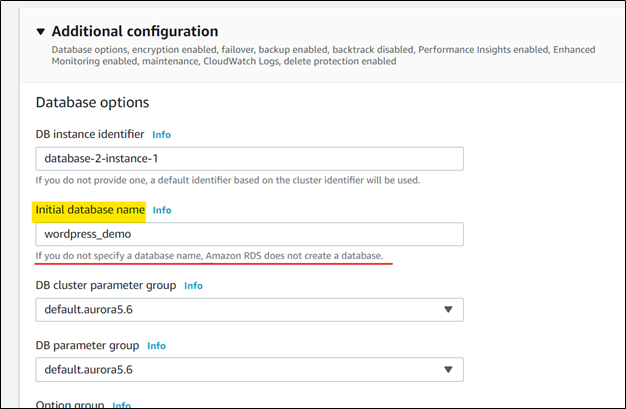Viewport: 626px width, 409px height.
Task: Click the 'If you do not specify a database name' hint
Action: 209,256
